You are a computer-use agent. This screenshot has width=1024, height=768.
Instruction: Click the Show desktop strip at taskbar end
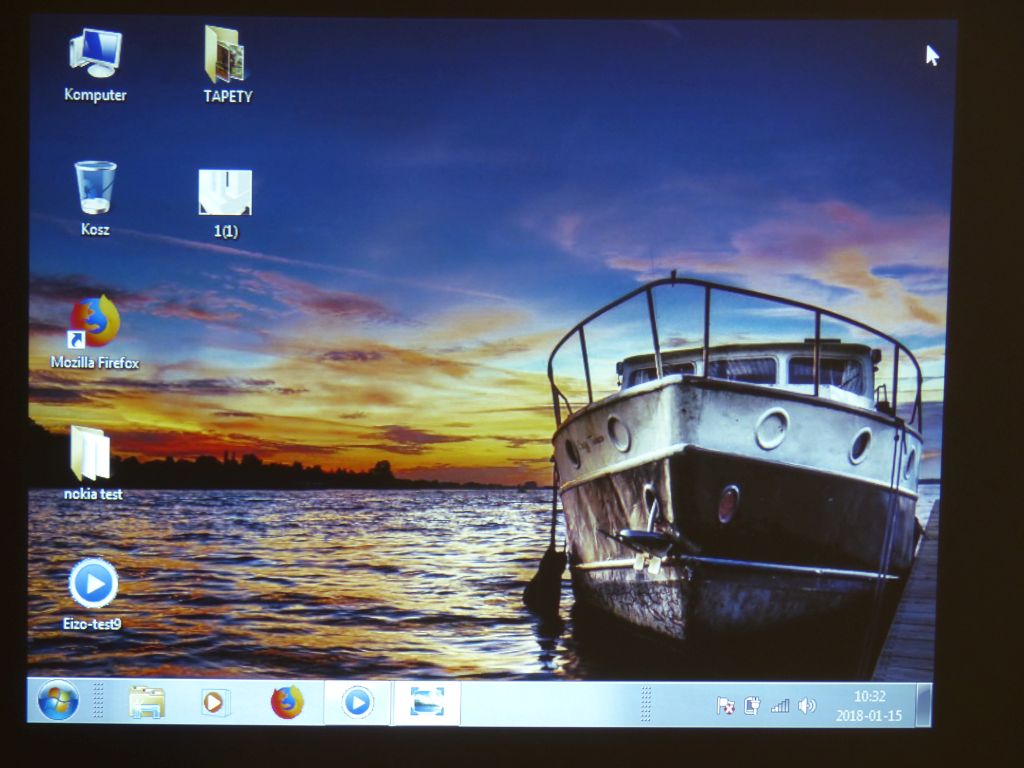tap(924, 705)
